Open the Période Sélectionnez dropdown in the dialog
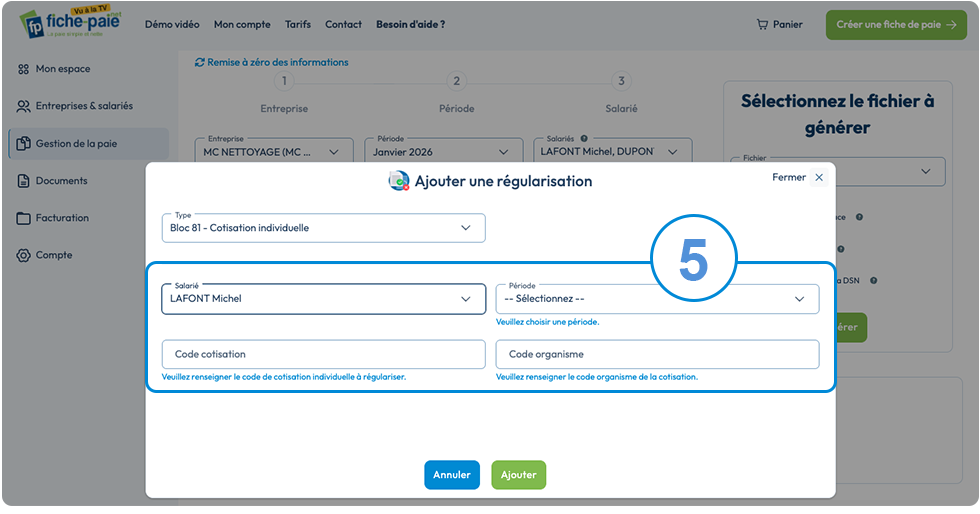This screenshot has width=980, height=514. [x=657, y=299]
